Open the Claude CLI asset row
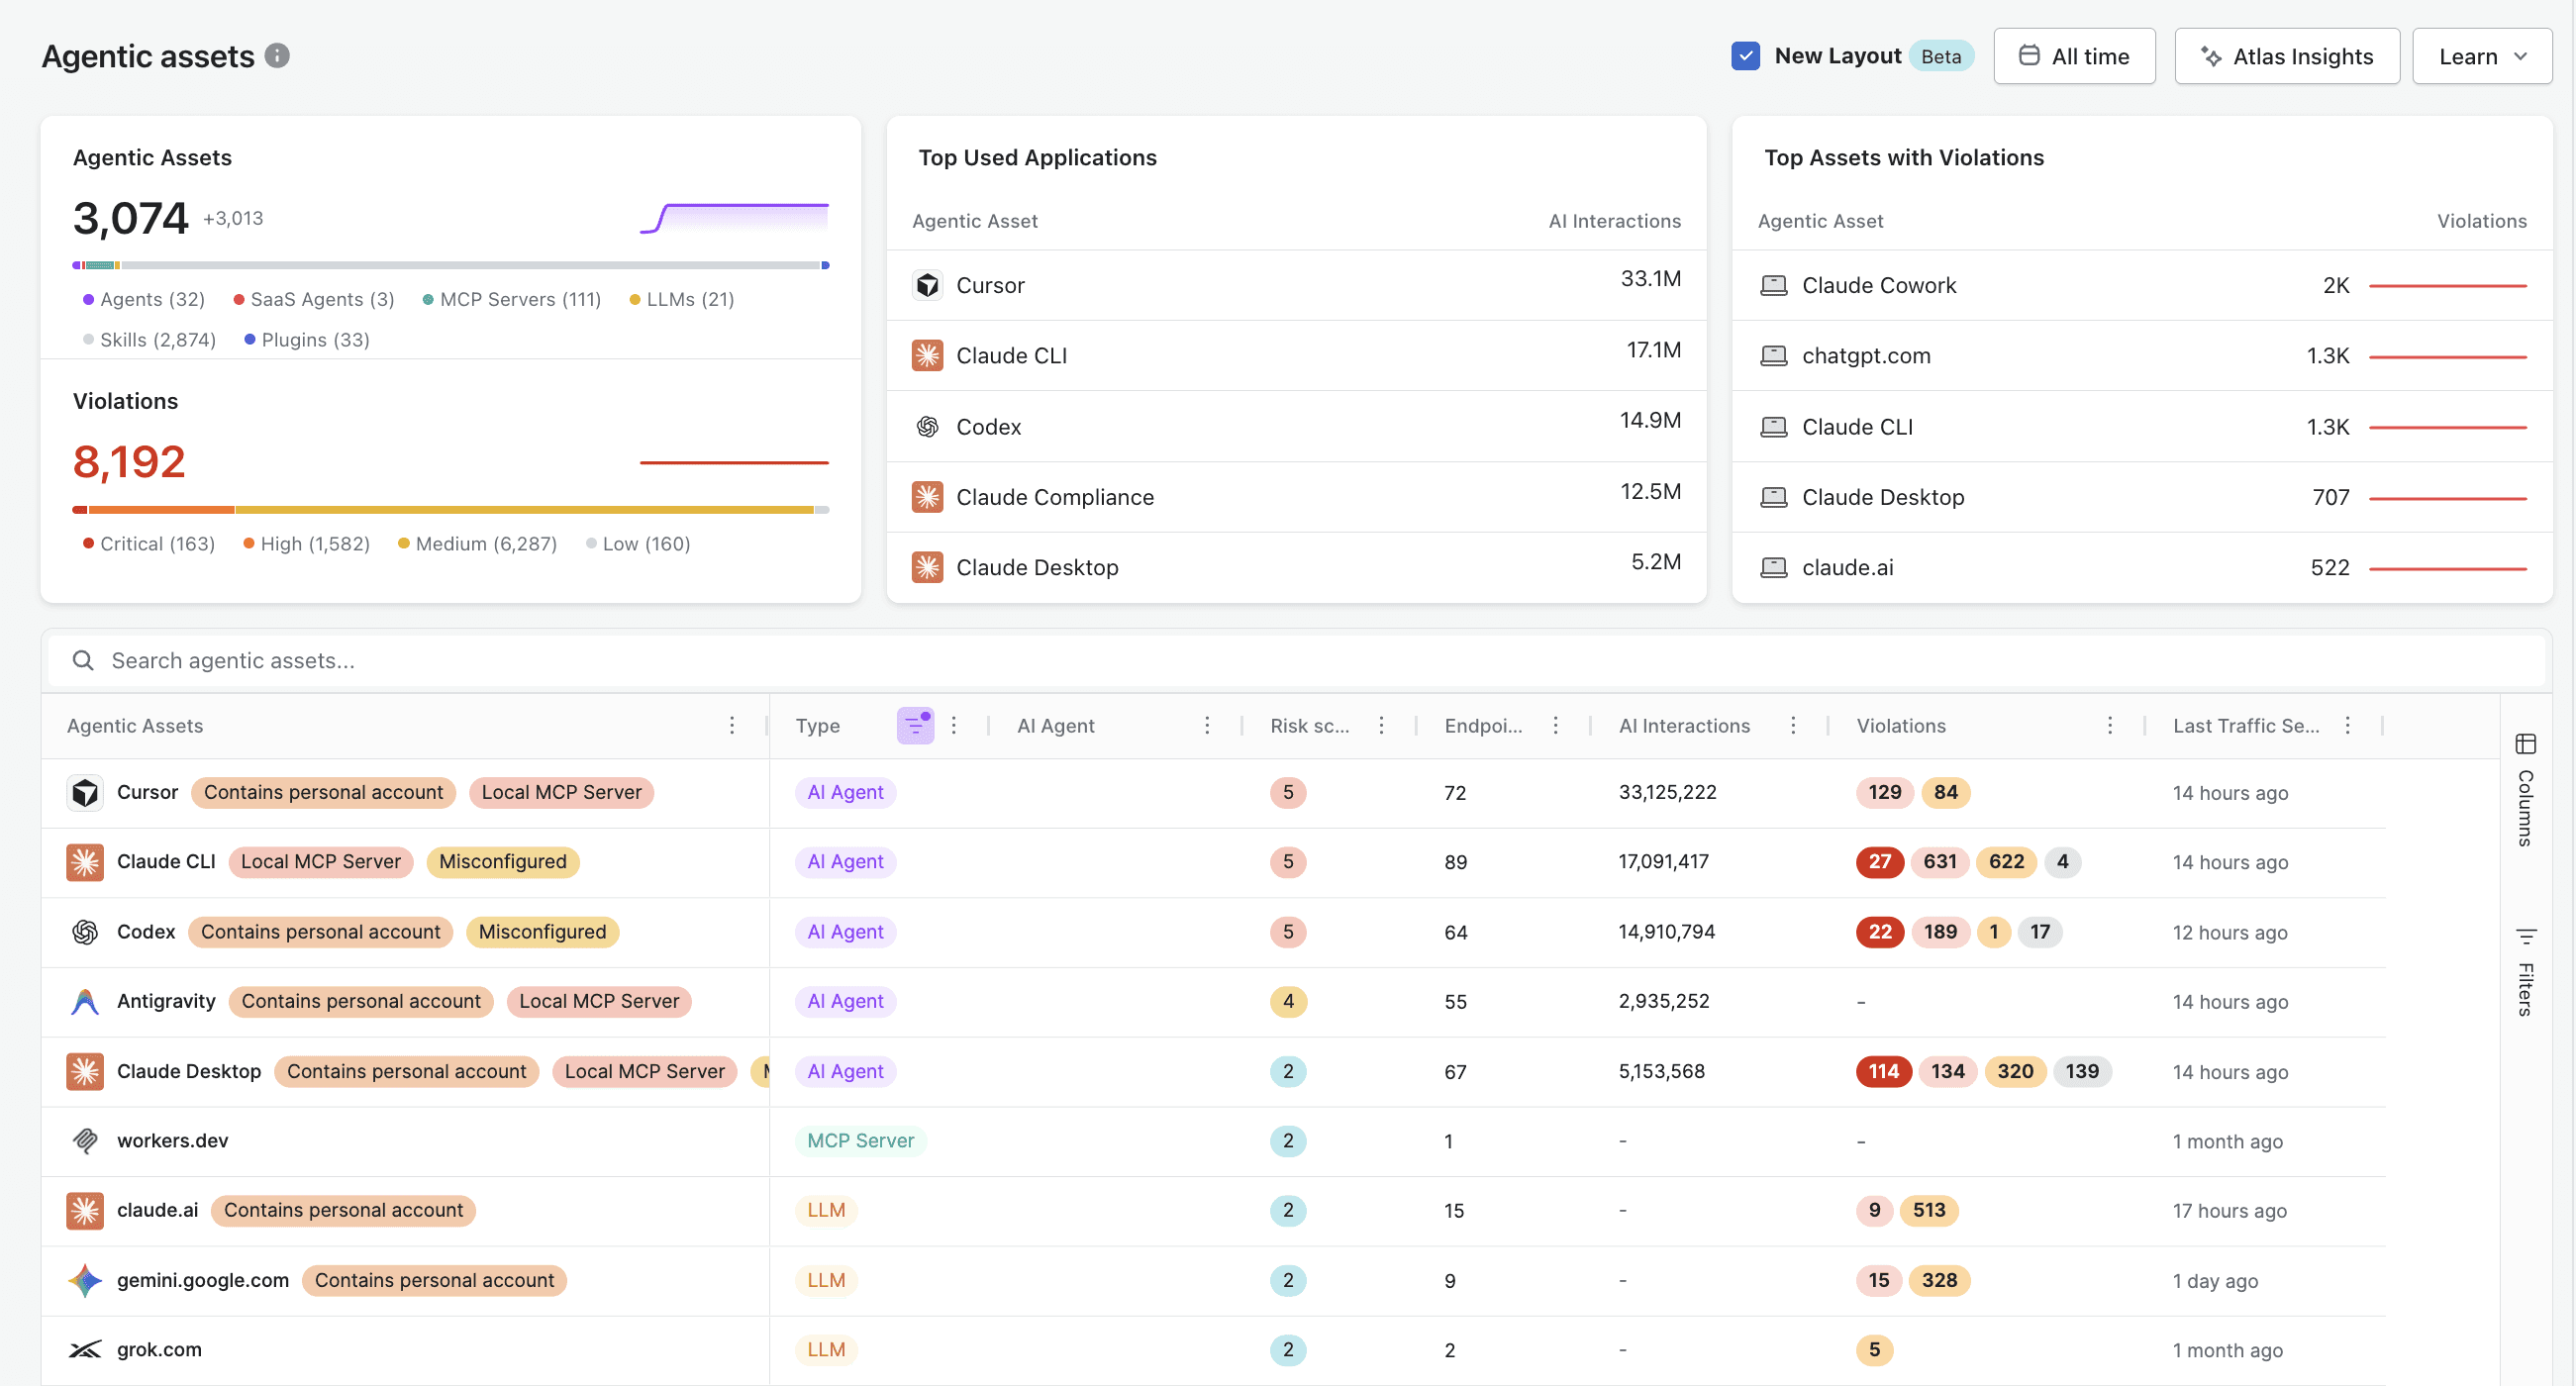 click(1213, 862)
